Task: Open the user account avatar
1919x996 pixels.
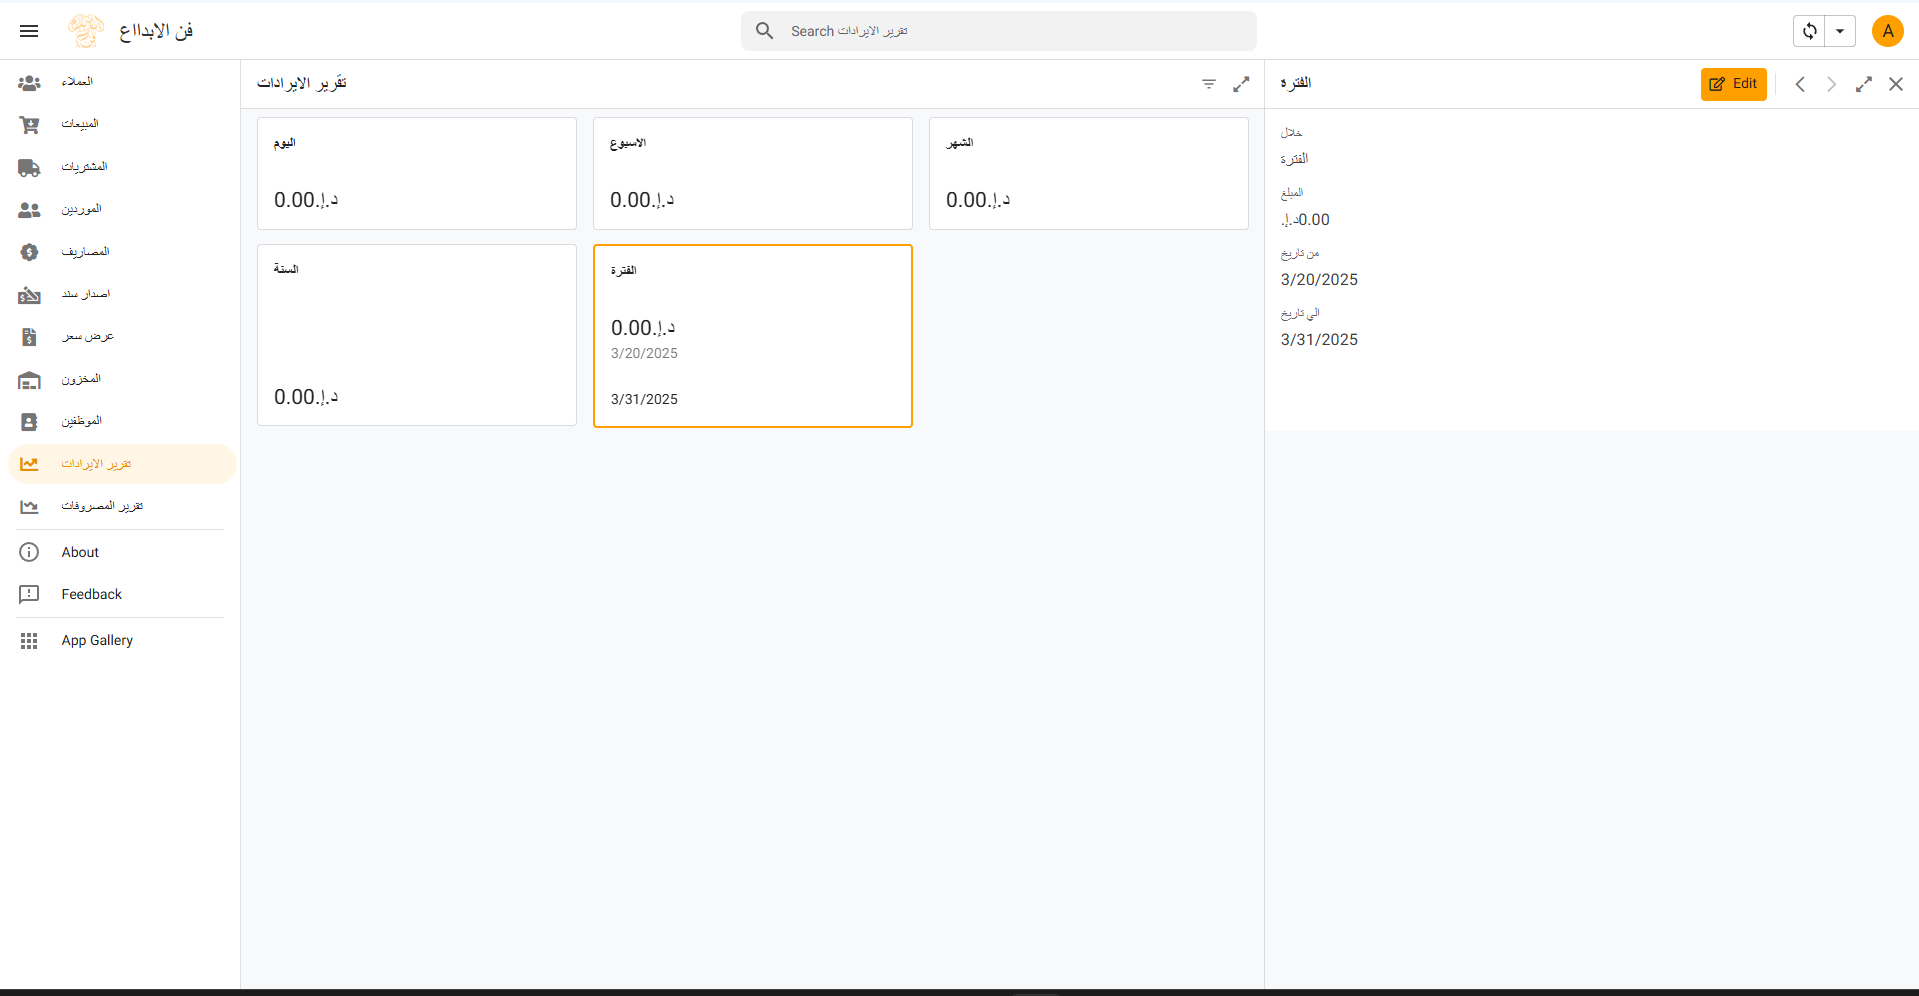Action: (x=1887, y=31)
